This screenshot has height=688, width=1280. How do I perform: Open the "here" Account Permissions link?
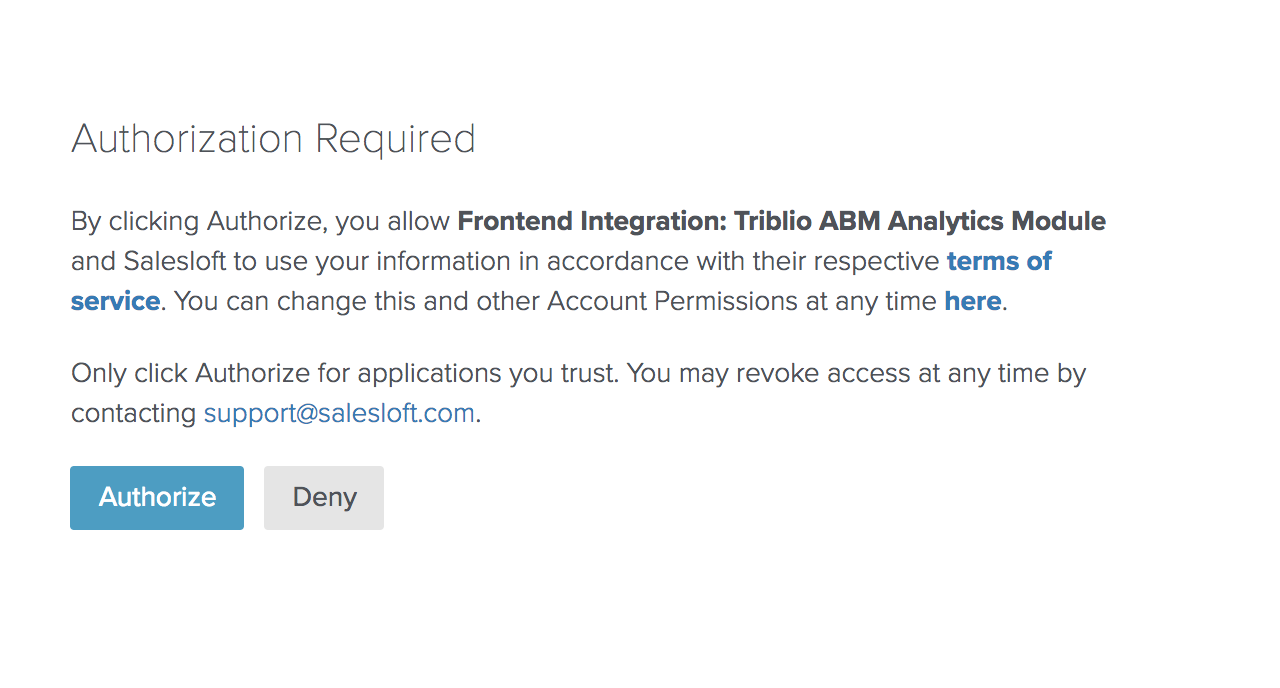point(973,301)
